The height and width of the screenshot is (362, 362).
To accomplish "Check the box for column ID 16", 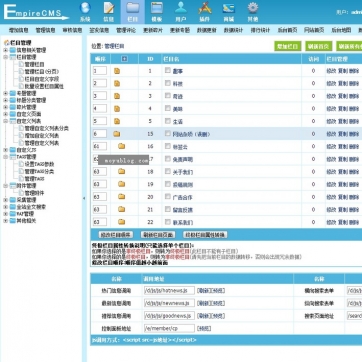I will tap(168, 146).
